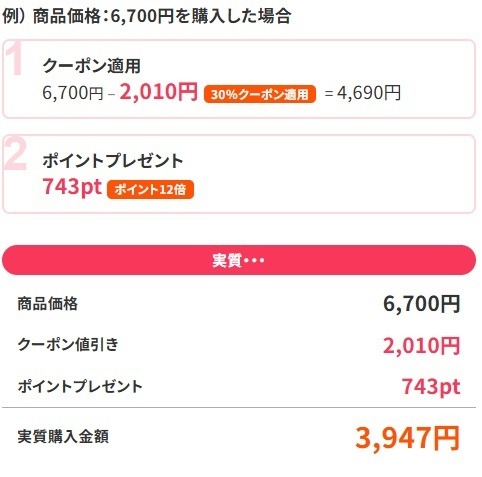Click the 6,700円 price in summary
The image size is (482, 477).
coord(422,304)
